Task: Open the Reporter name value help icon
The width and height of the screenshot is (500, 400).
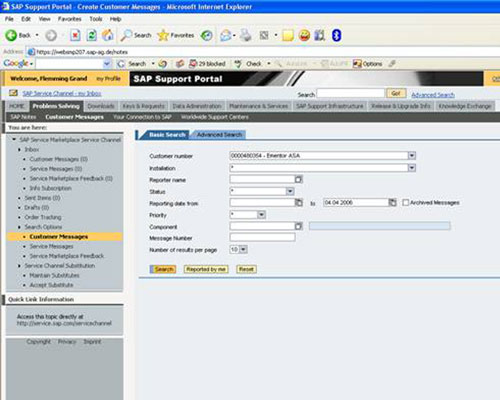Action: (x=299, y=179)
